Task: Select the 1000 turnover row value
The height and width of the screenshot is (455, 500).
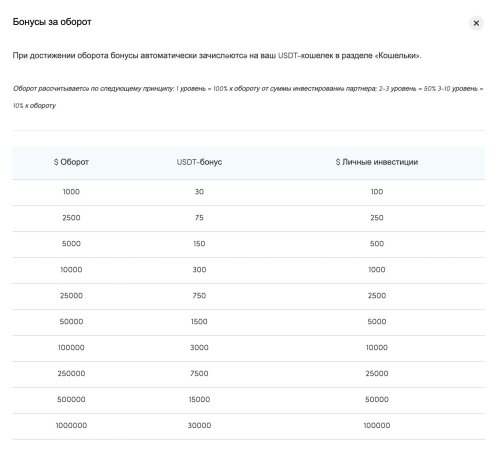Action: pos(71,192)
